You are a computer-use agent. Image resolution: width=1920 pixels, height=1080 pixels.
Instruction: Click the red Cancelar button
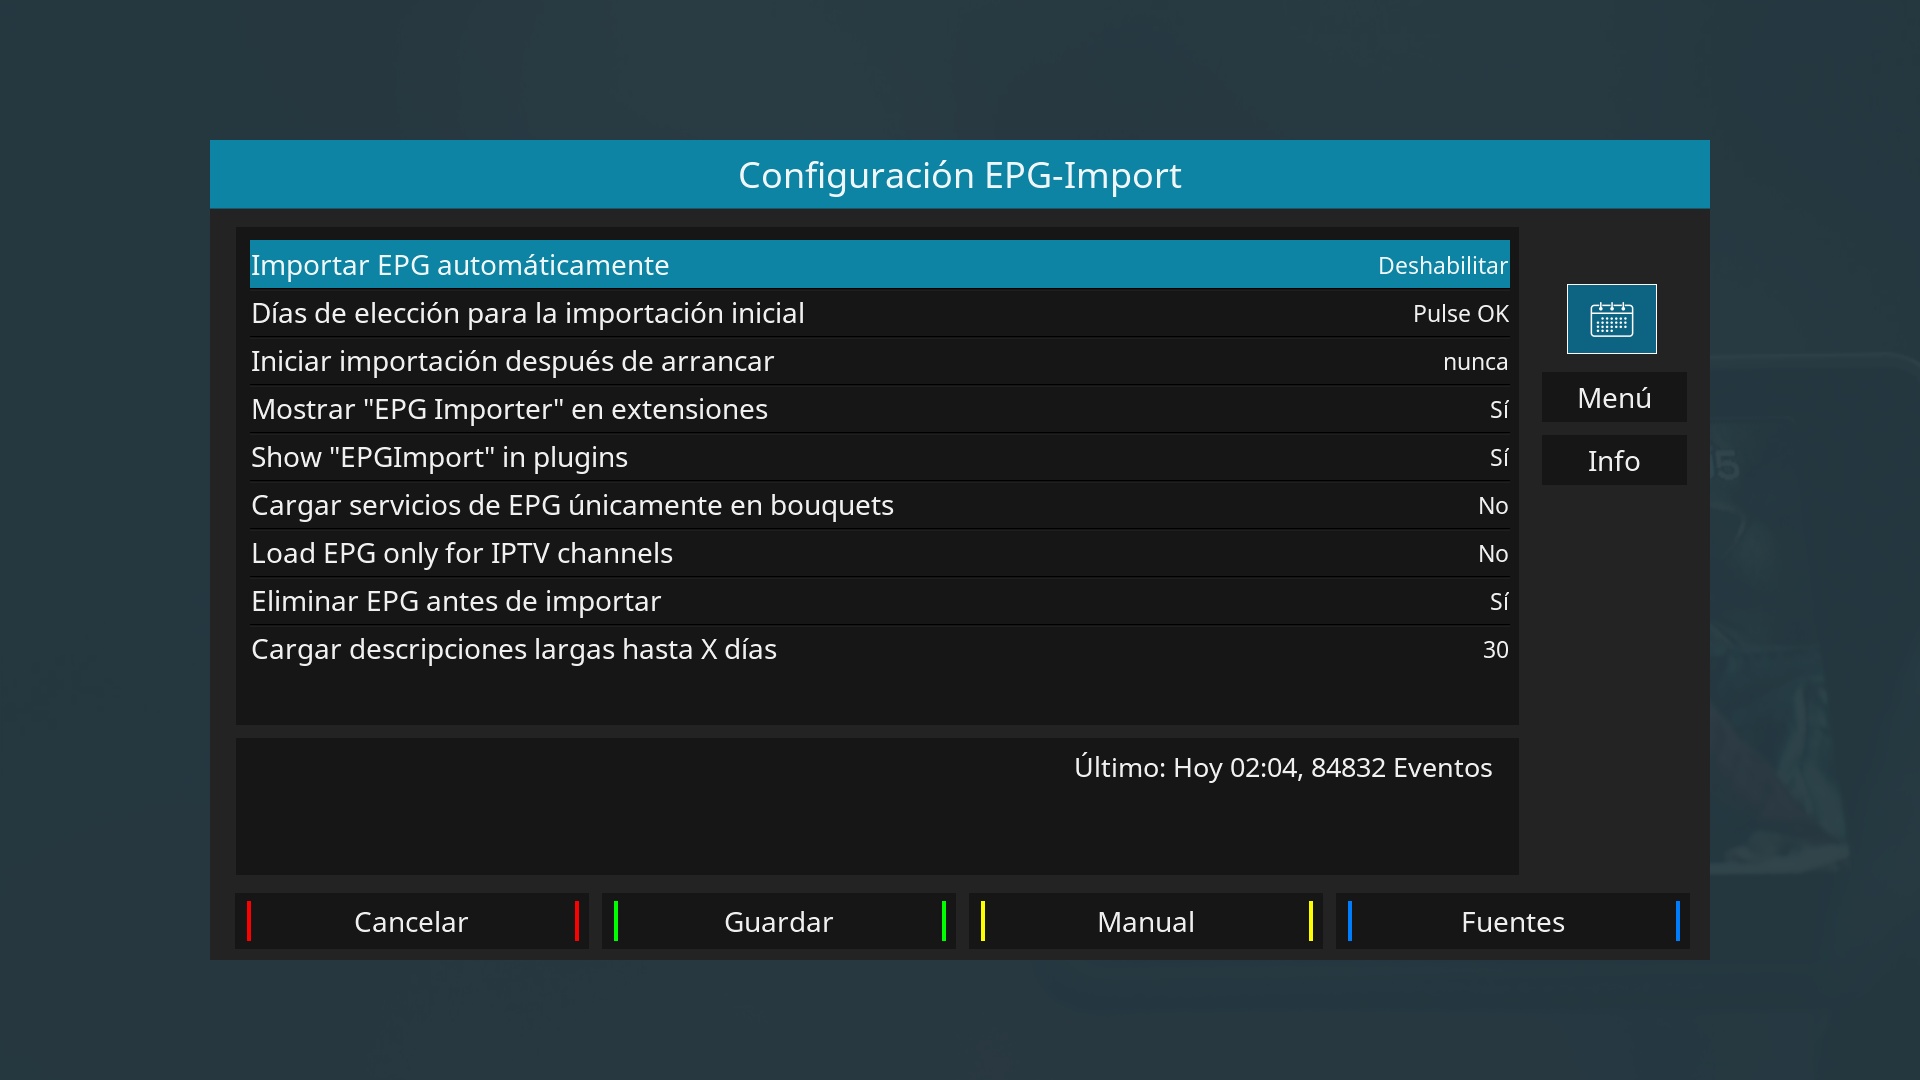(411, 921)
